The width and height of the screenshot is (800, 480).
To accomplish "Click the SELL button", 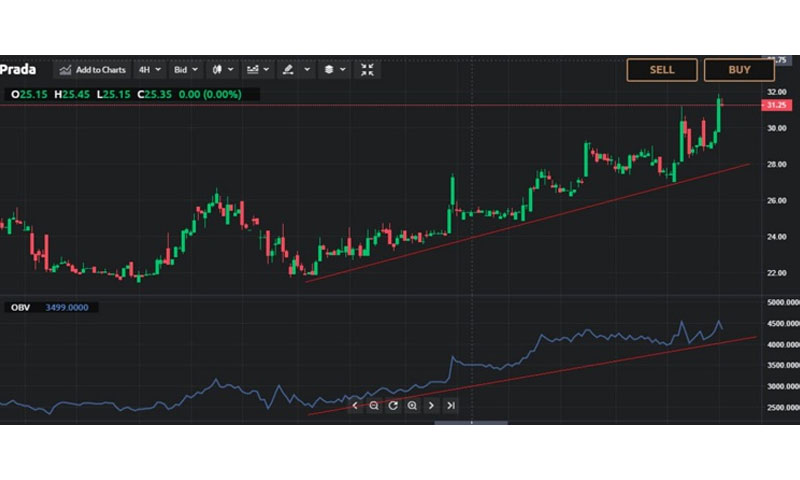I will (x=662, y=70).
